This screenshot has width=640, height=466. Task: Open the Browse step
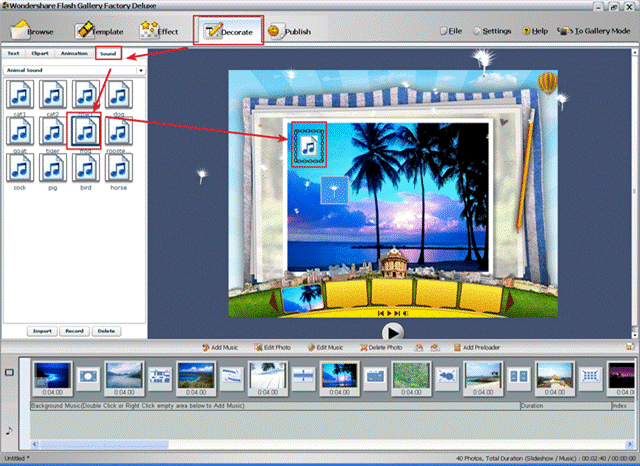32,31
